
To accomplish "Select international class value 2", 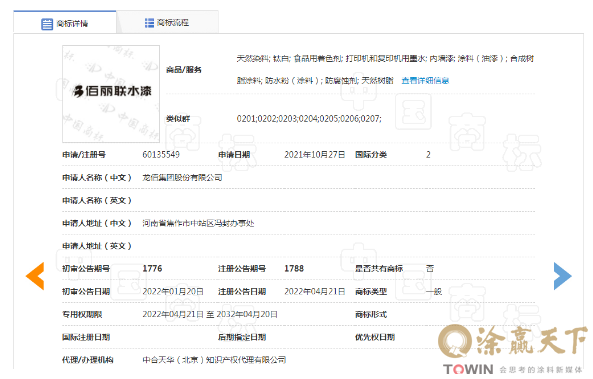I will 428,155.
